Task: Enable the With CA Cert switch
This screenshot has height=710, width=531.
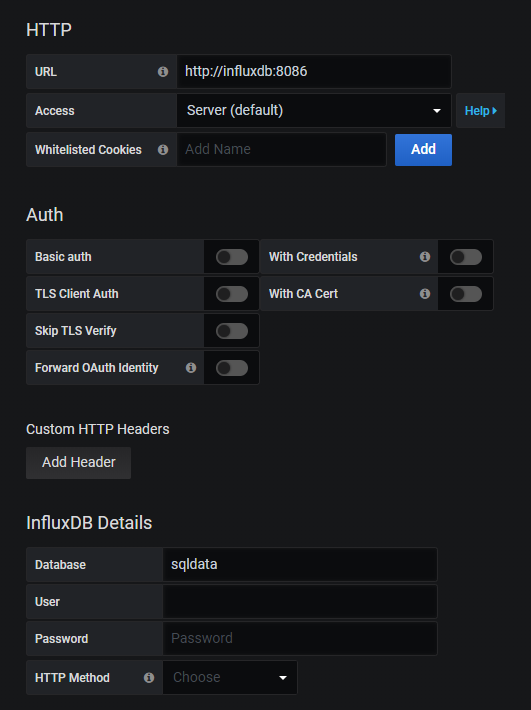Action: (466, 294)
